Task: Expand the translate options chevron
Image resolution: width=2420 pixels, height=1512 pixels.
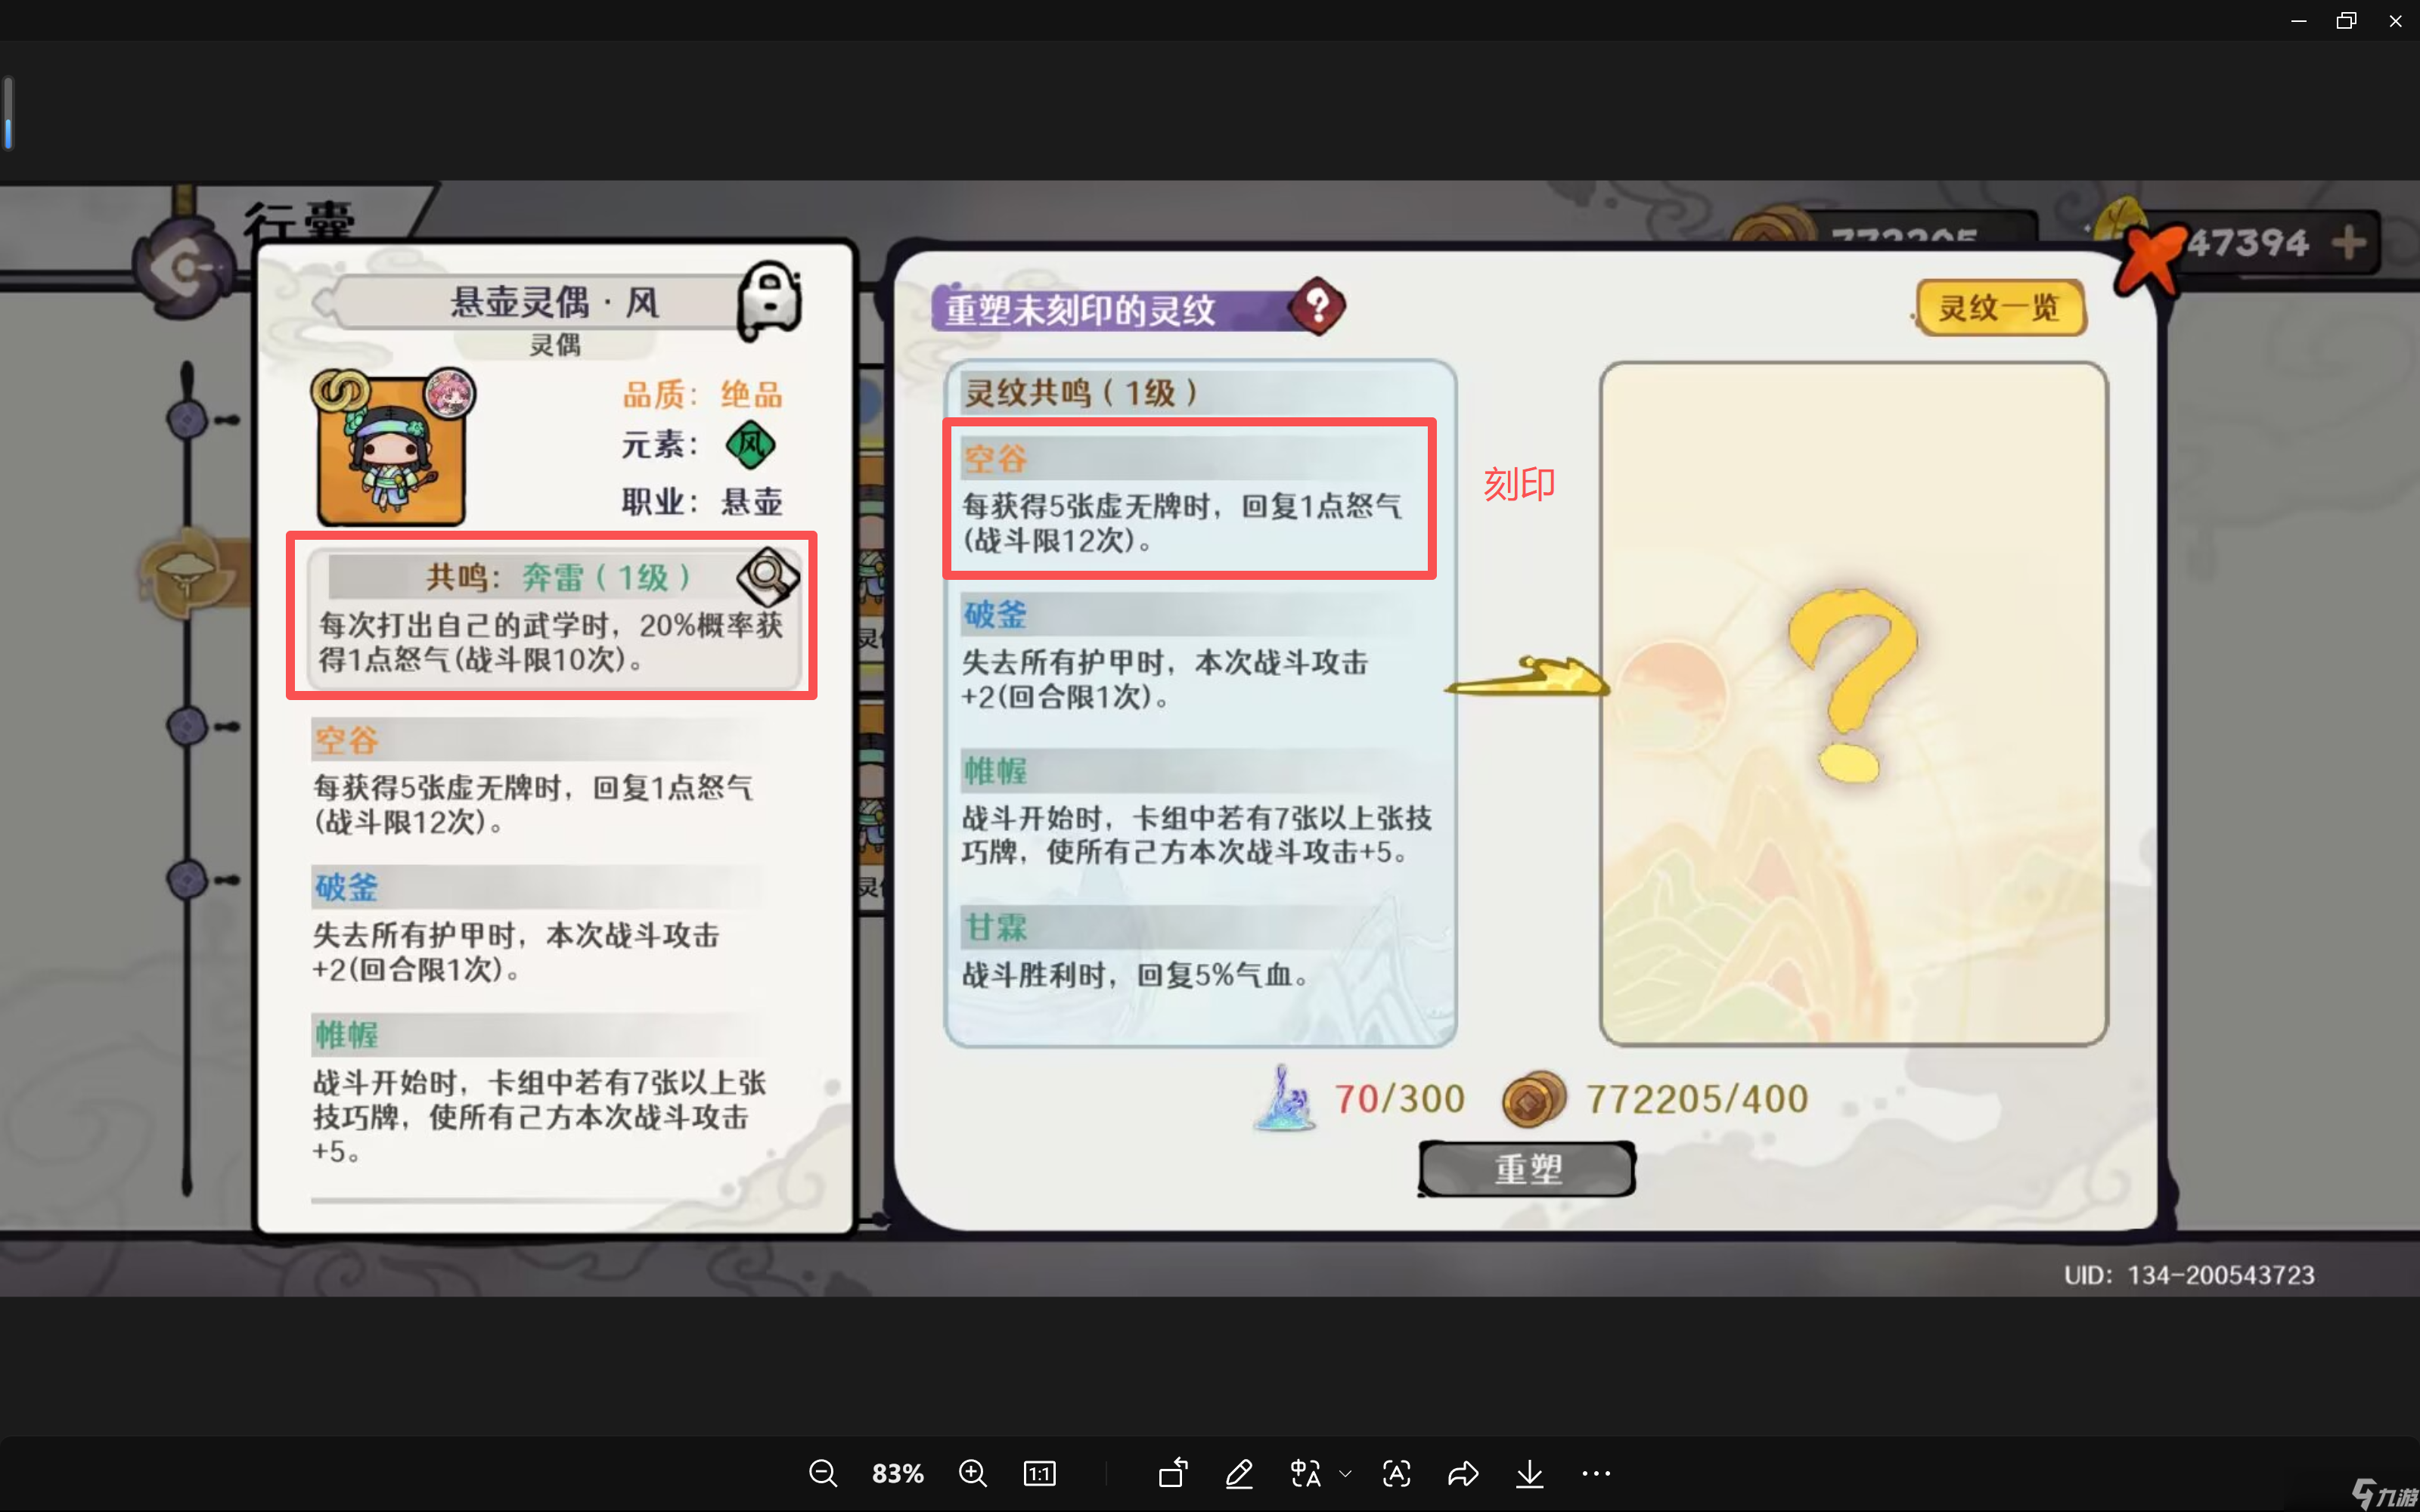Action: click(1346, 1473)
